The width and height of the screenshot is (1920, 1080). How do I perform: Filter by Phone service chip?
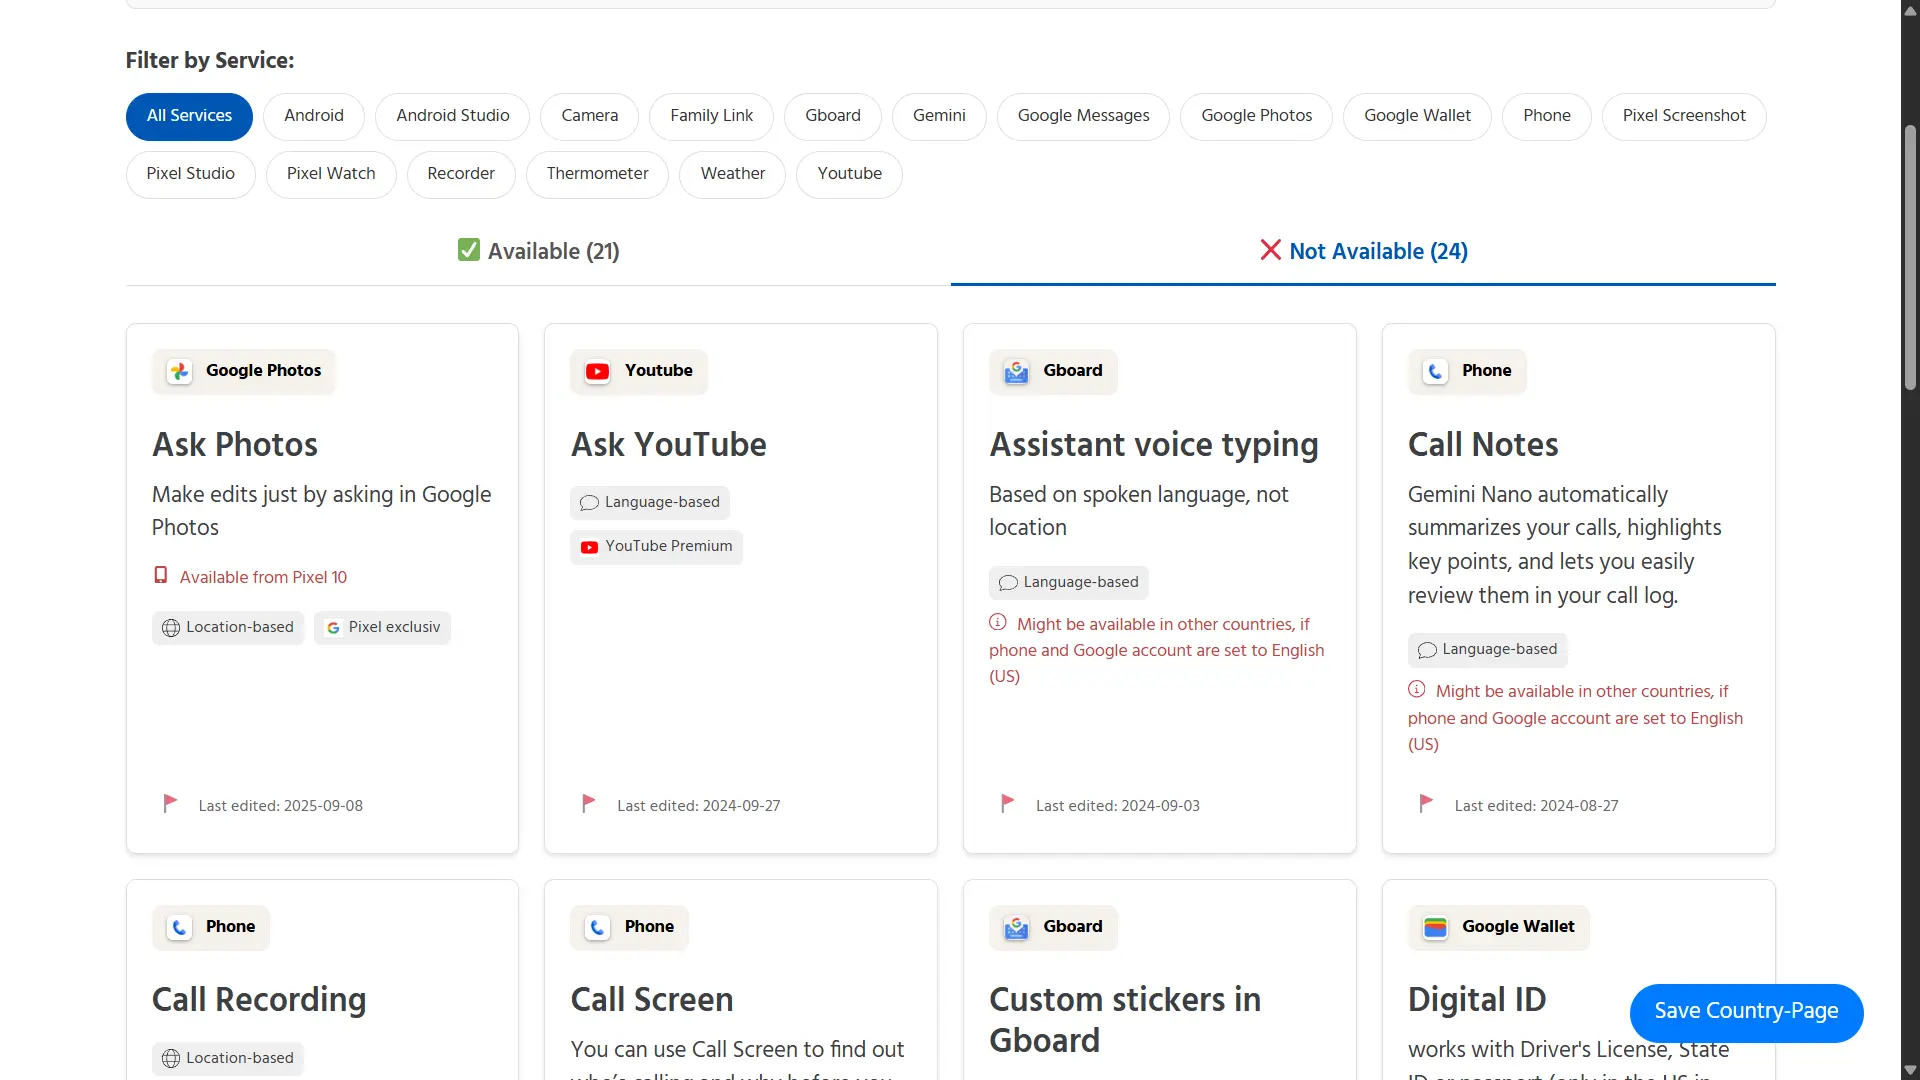pyautogui.click(x=1547, y=116)
